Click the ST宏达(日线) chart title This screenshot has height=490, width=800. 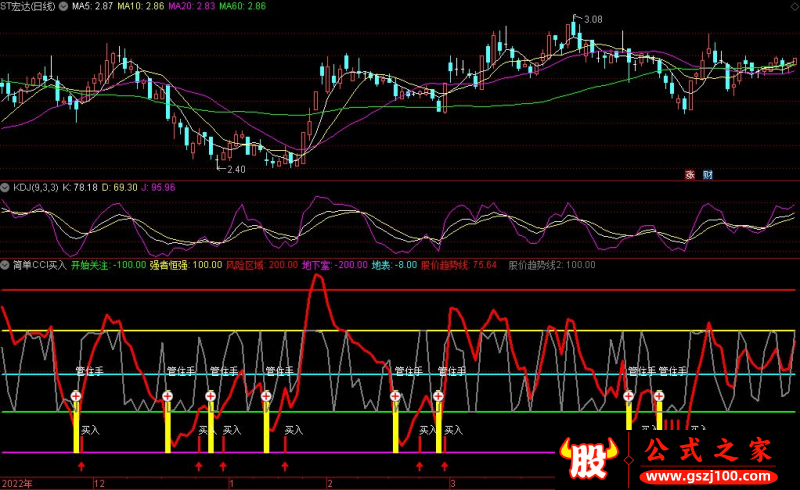coord(28,7)
